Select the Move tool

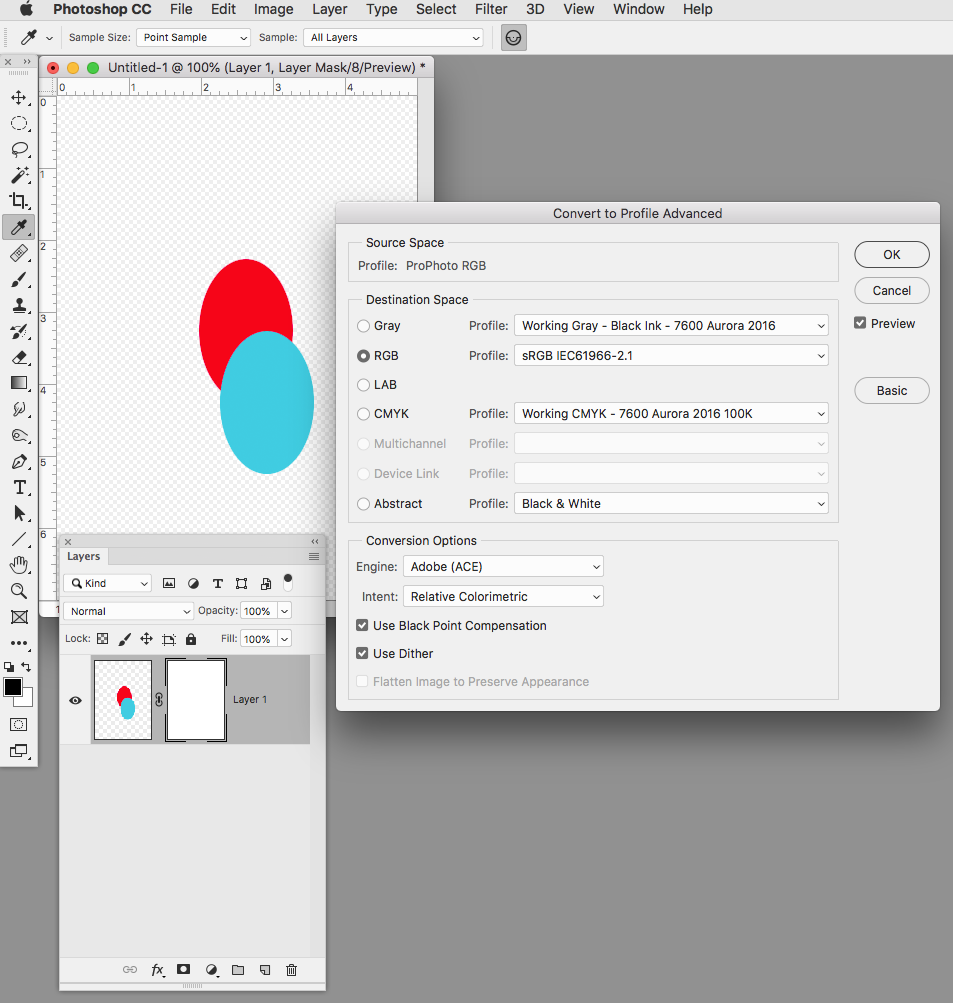(19, 97)
